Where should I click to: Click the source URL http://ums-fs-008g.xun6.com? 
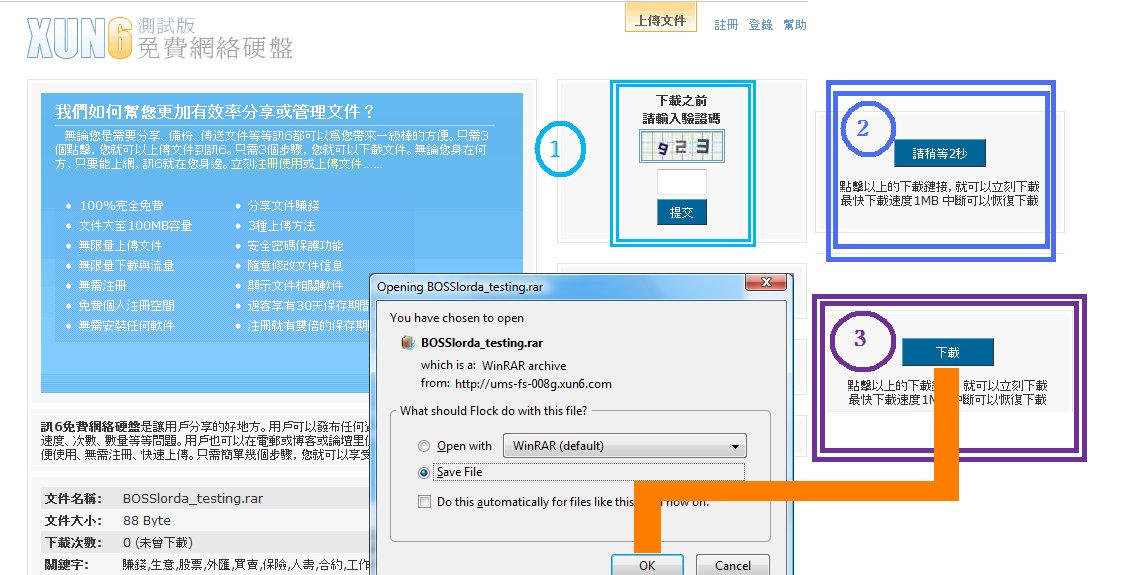(x=533, y=384)
